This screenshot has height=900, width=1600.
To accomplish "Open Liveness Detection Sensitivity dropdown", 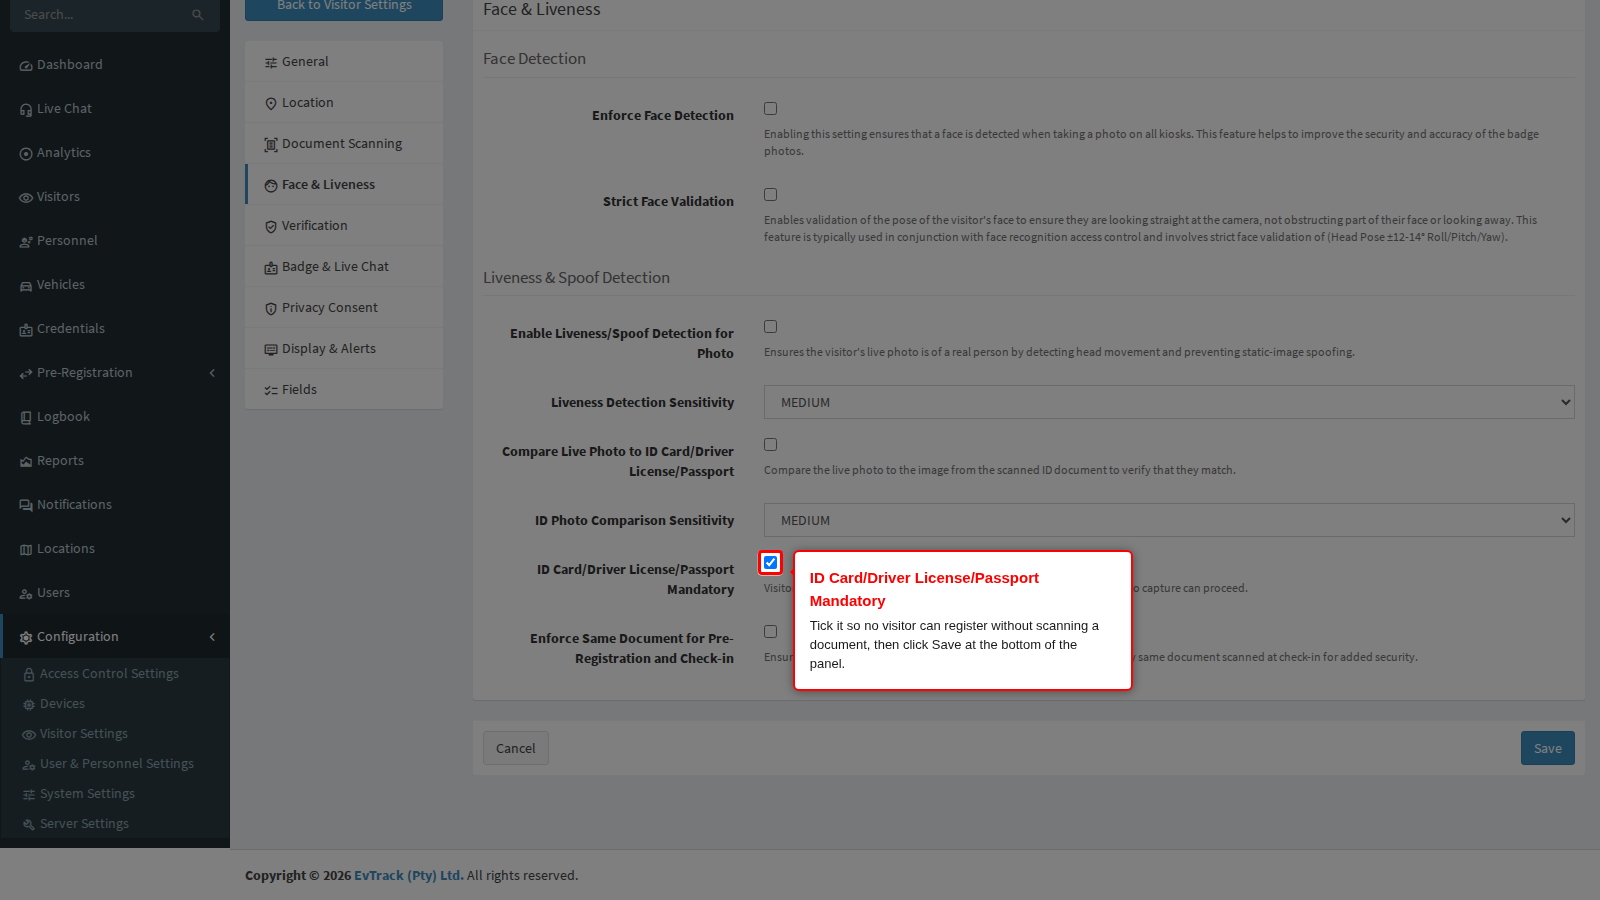I will point(1169,402).
